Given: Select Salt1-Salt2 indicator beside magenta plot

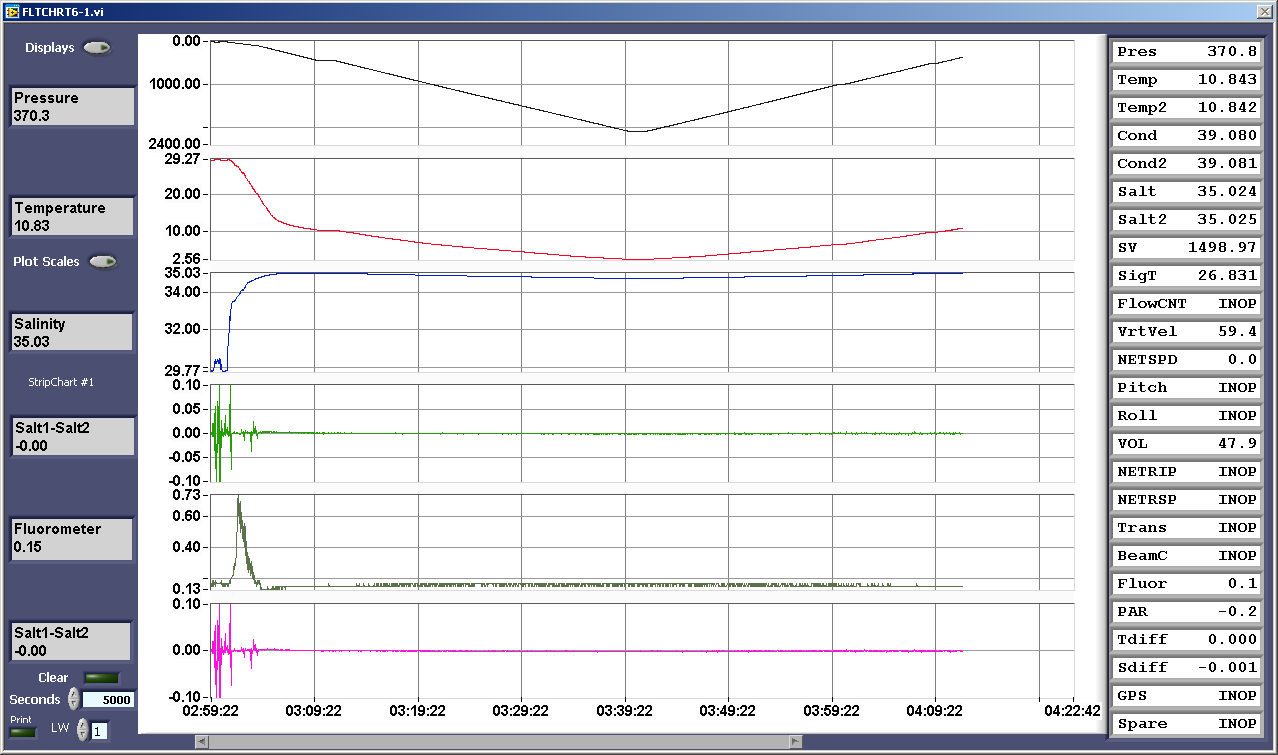Looking at the screenshot, I should coord(72,641).
